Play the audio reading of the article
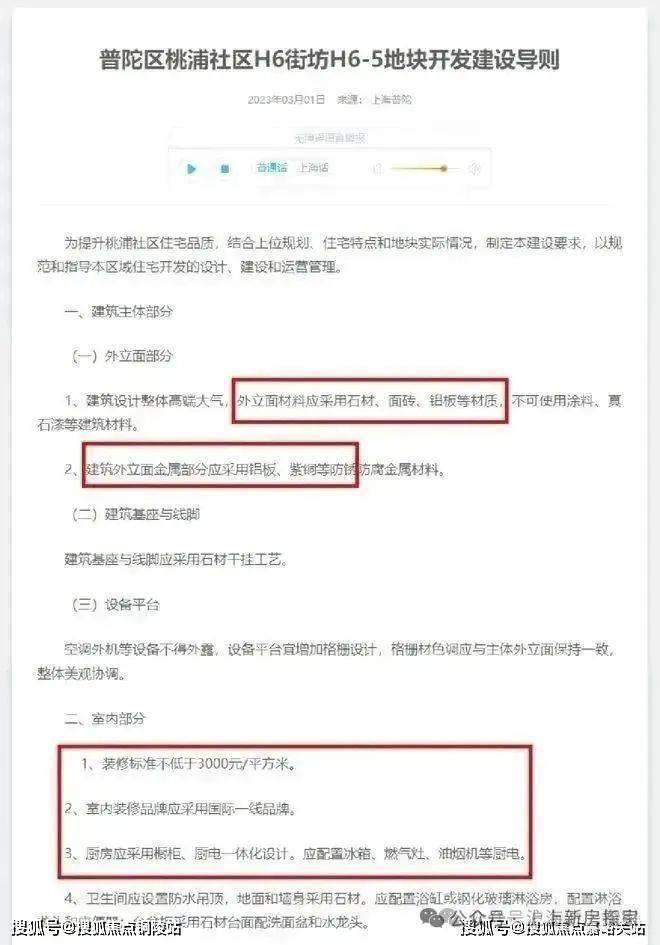The width and height of the screenshot is (660, 945). pos(192,169)
